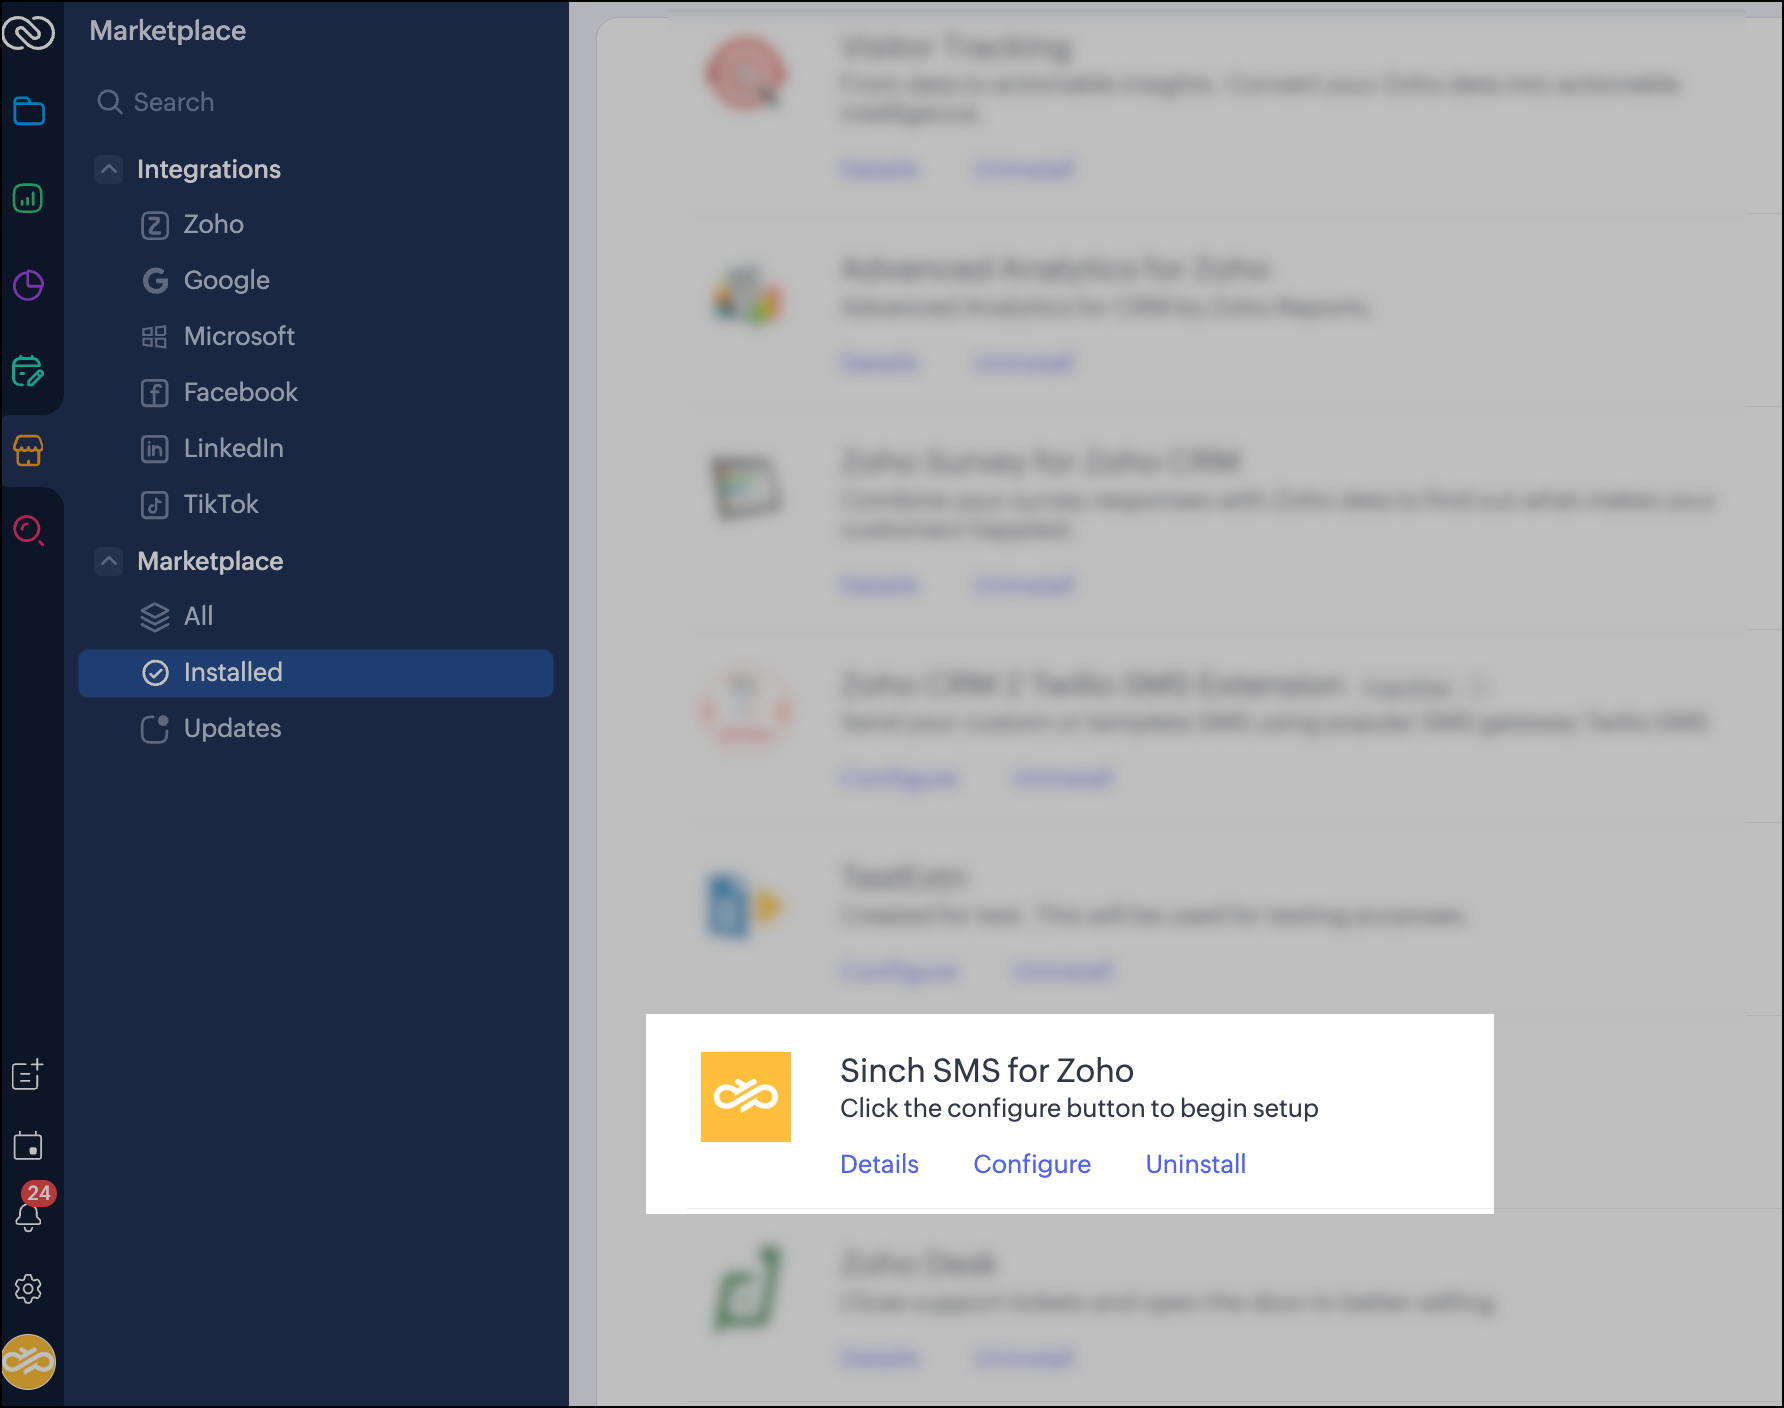Collapse the Marketplace section chevron

pos(109,561)
